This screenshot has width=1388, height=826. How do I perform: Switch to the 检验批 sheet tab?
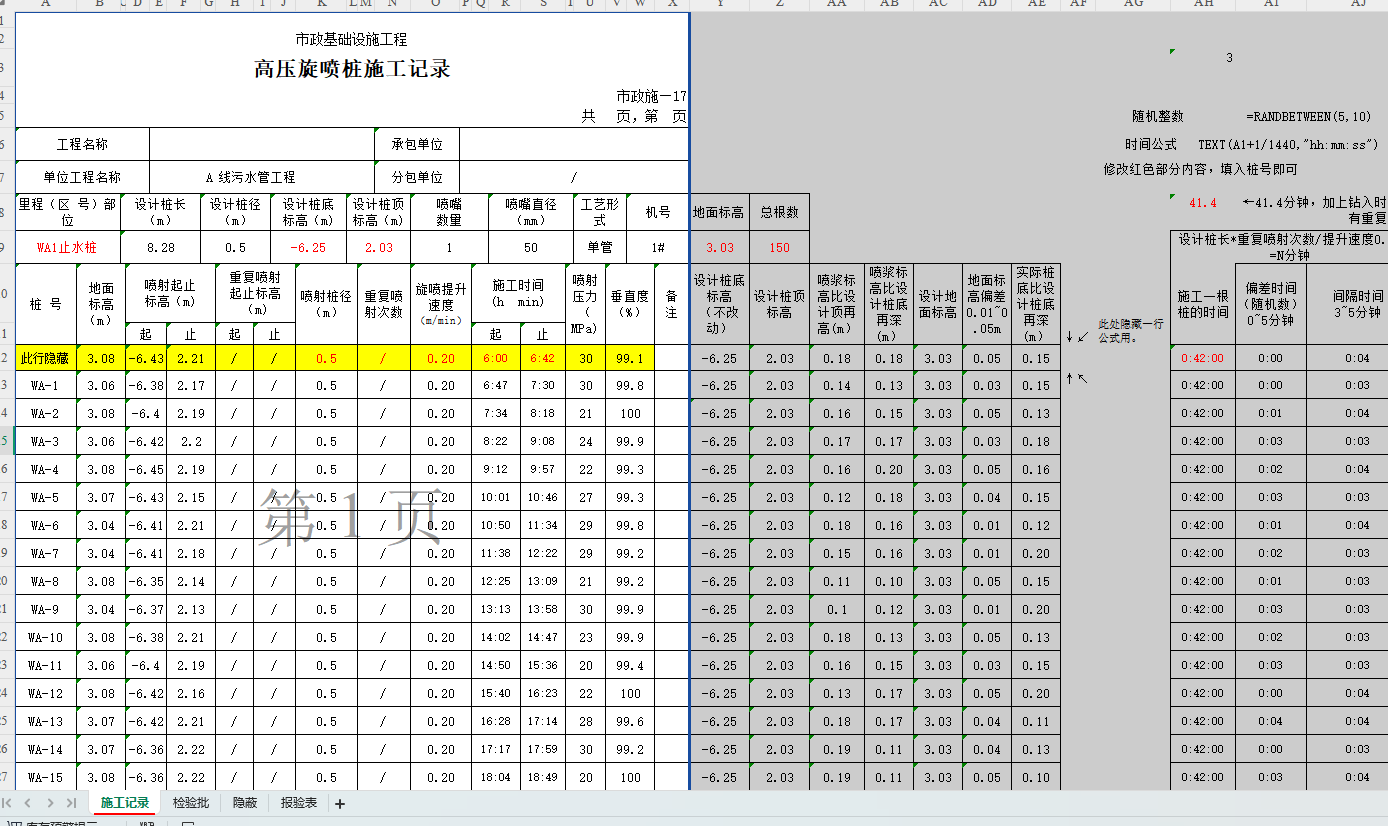pos(190,802)
